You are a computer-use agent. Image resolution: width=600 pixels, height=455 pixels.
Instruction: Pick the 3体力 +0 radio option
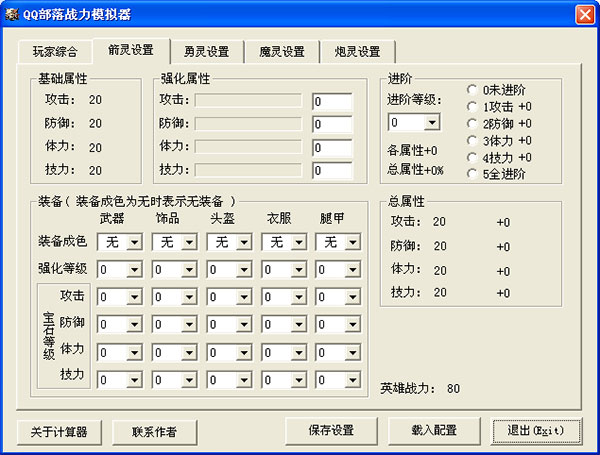(x=499, y=141)
